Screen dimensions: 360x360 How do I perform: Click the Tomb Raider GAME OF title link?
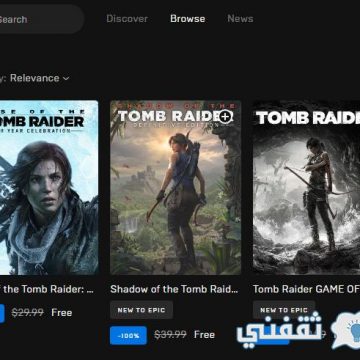(x=306, y=289)
